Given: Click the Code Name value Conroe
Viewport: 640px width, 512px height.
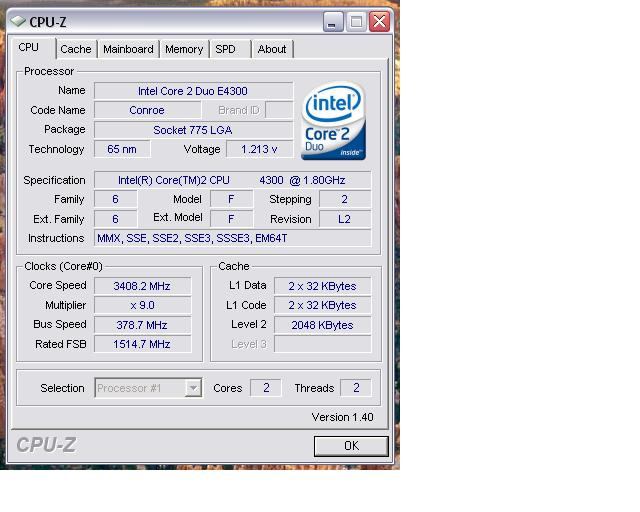Looking at the screenshot, I should click(x=147, y=110).
